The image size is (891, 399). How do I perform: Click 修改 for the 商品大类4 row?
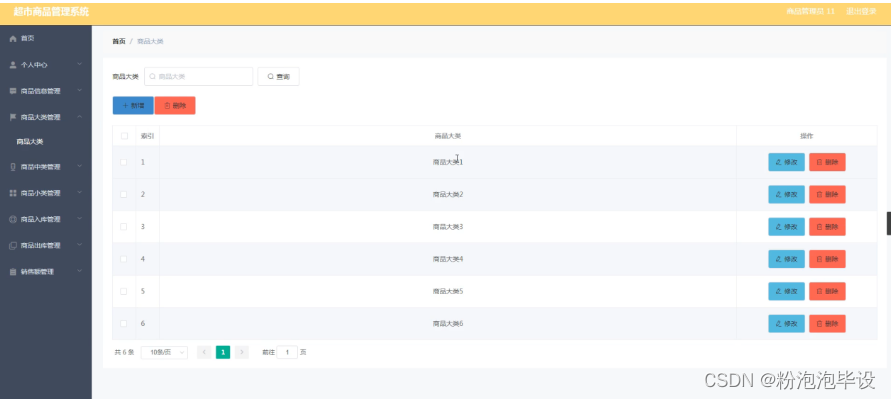pos(786,259)
